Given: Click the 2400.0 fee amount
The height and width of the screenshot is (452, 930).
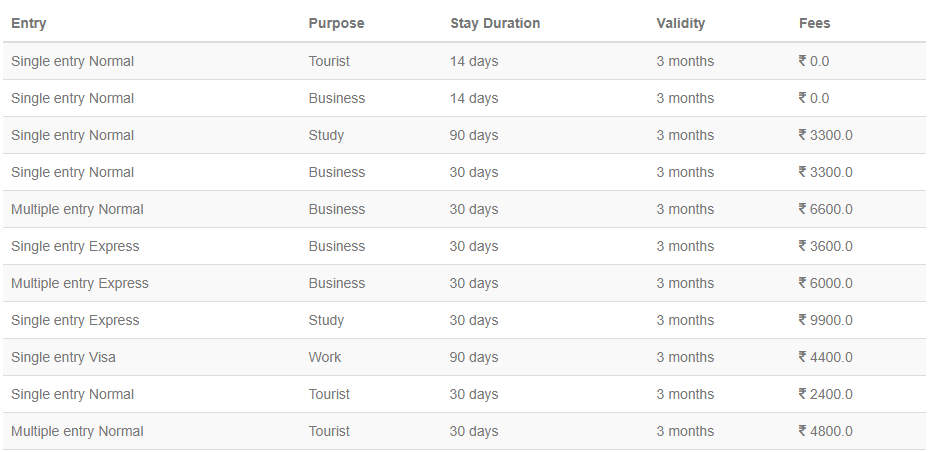Looking at the screenshot, I should (831, 394).
